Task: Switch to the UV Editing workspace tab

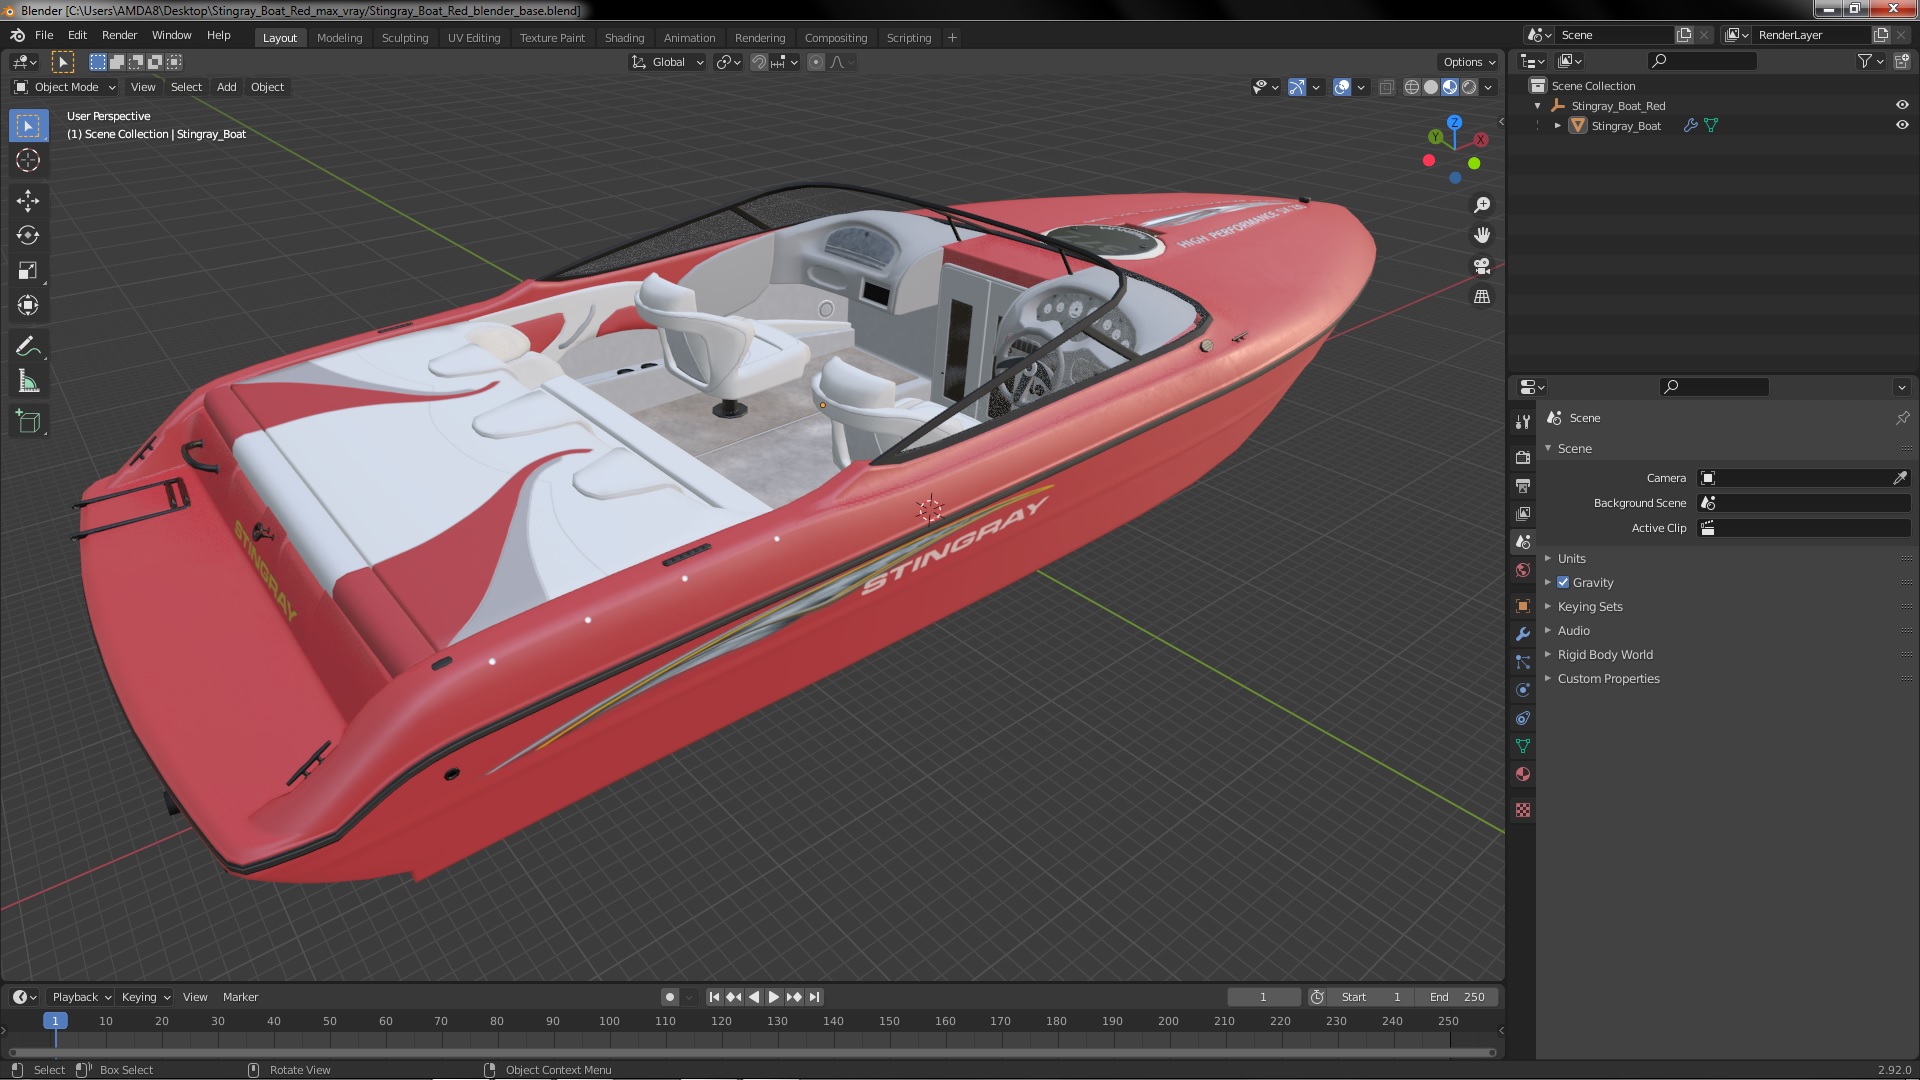Action: [x=474, y=38]
